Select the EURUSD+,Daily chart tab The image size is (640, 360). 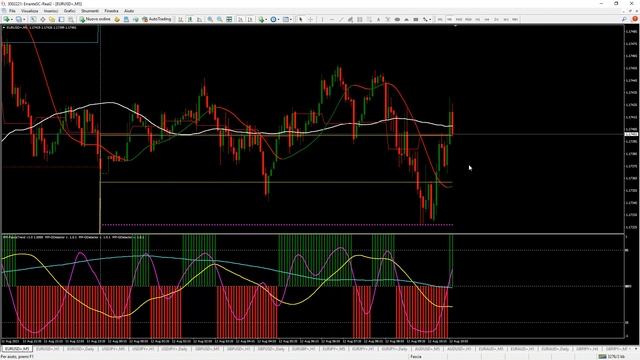click(80, 349)
